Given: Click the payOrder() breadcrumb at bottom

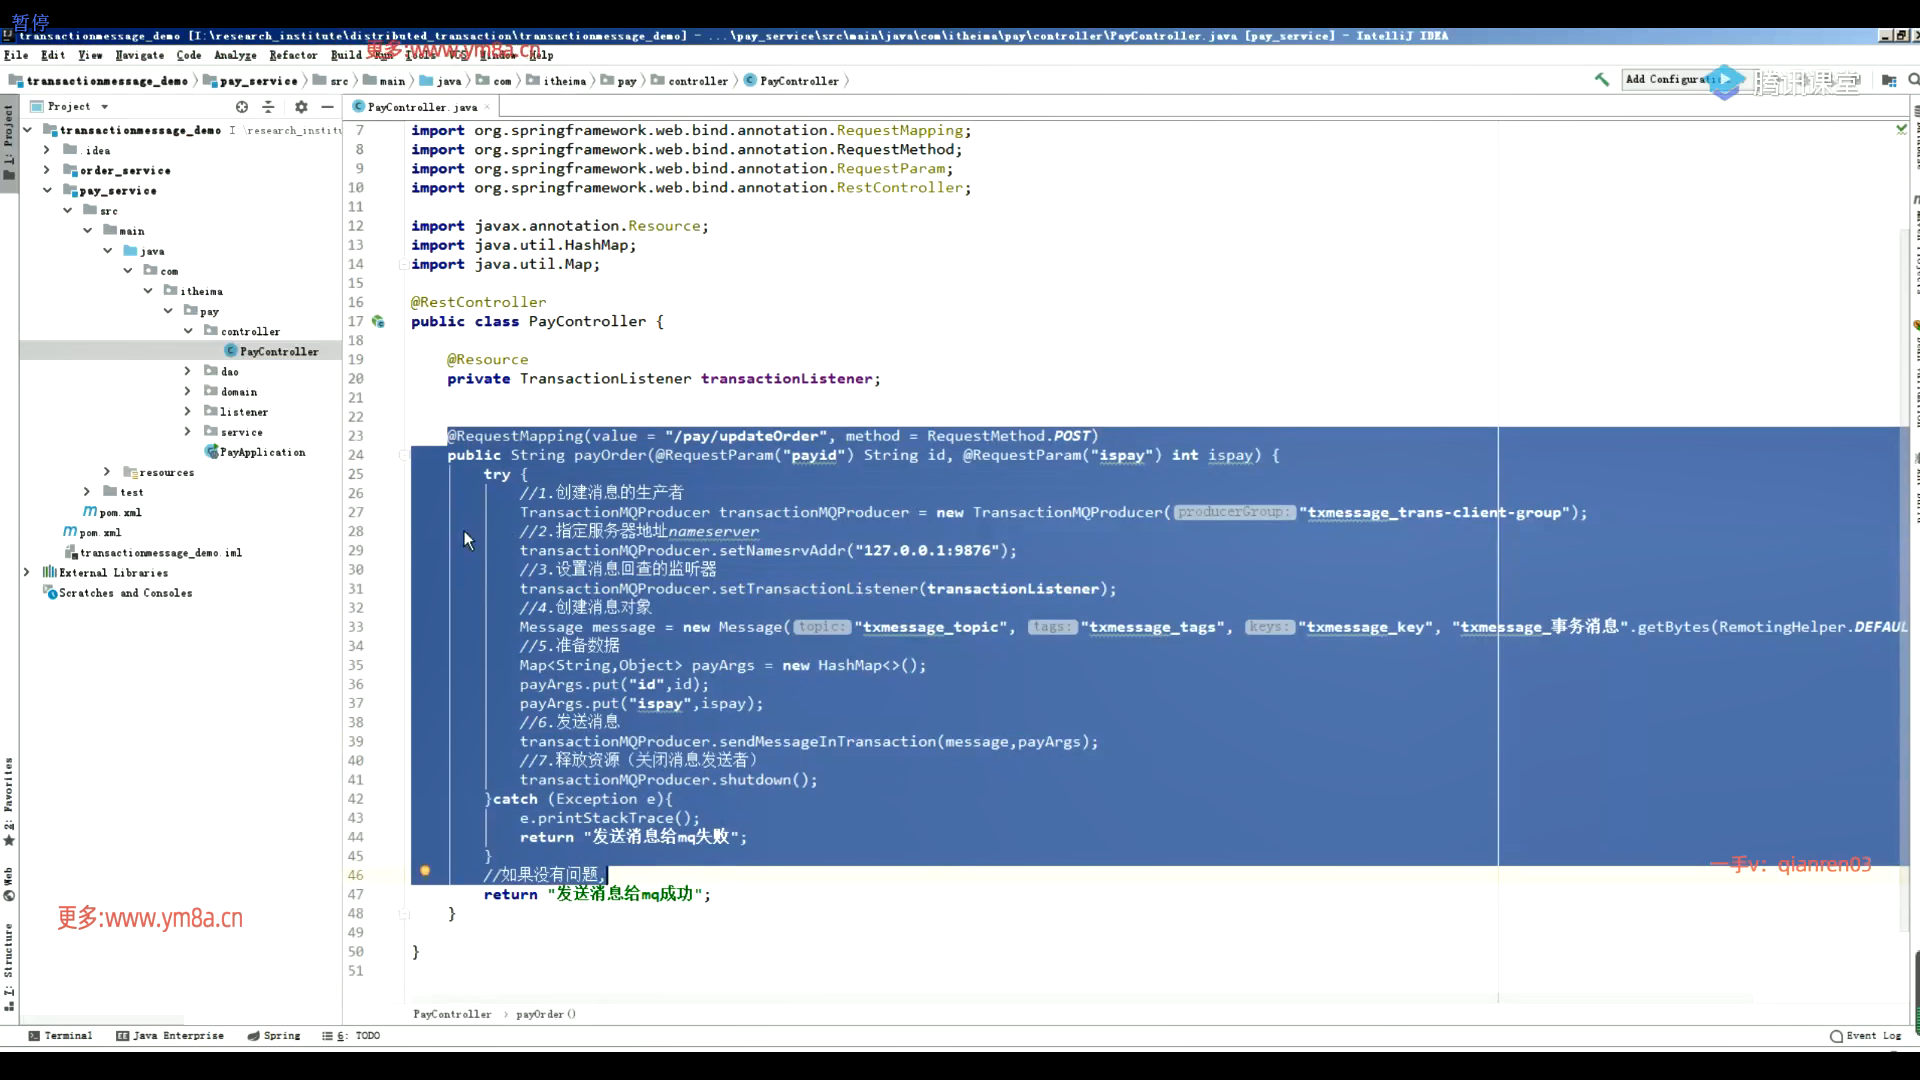Looking at the screenshot, I should click(545, 1014).
